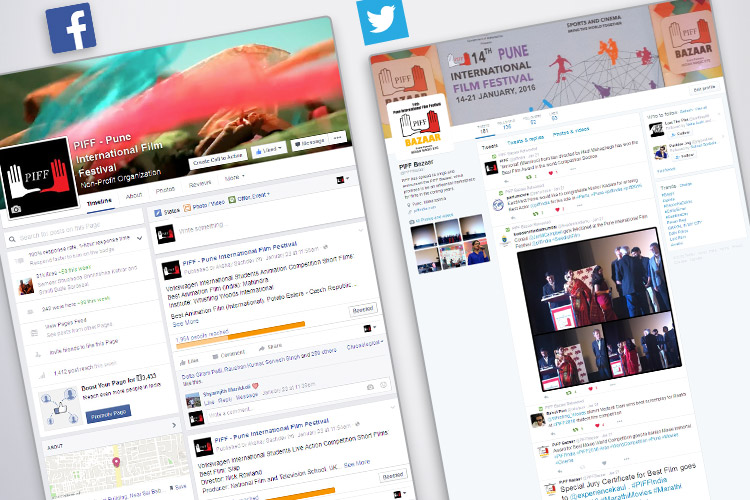Click the Tweets count 181 stat
The width and height of the screenshot is (750, 500).
484,129
